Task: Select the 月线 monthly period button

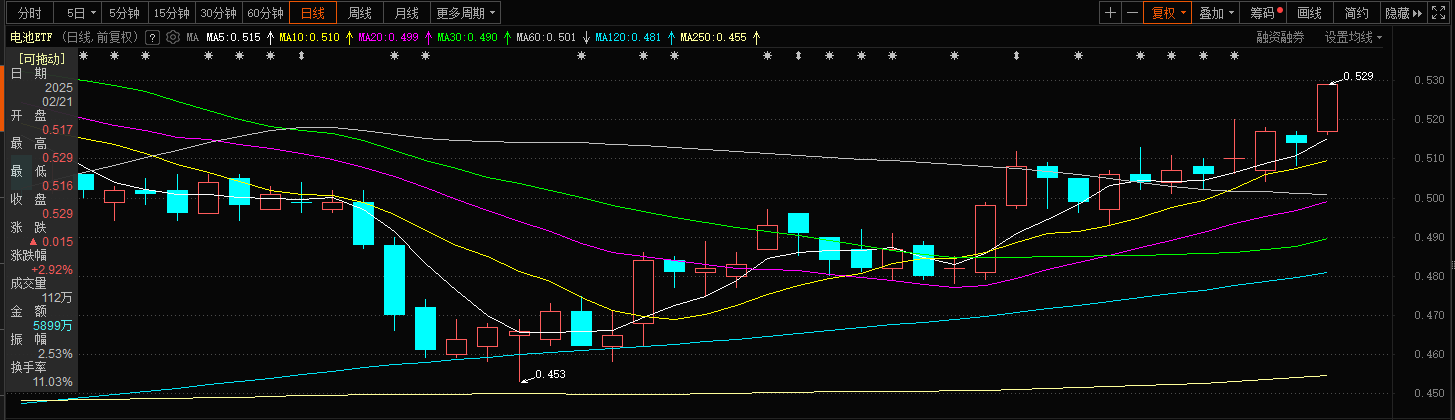Action: [407, 13]
